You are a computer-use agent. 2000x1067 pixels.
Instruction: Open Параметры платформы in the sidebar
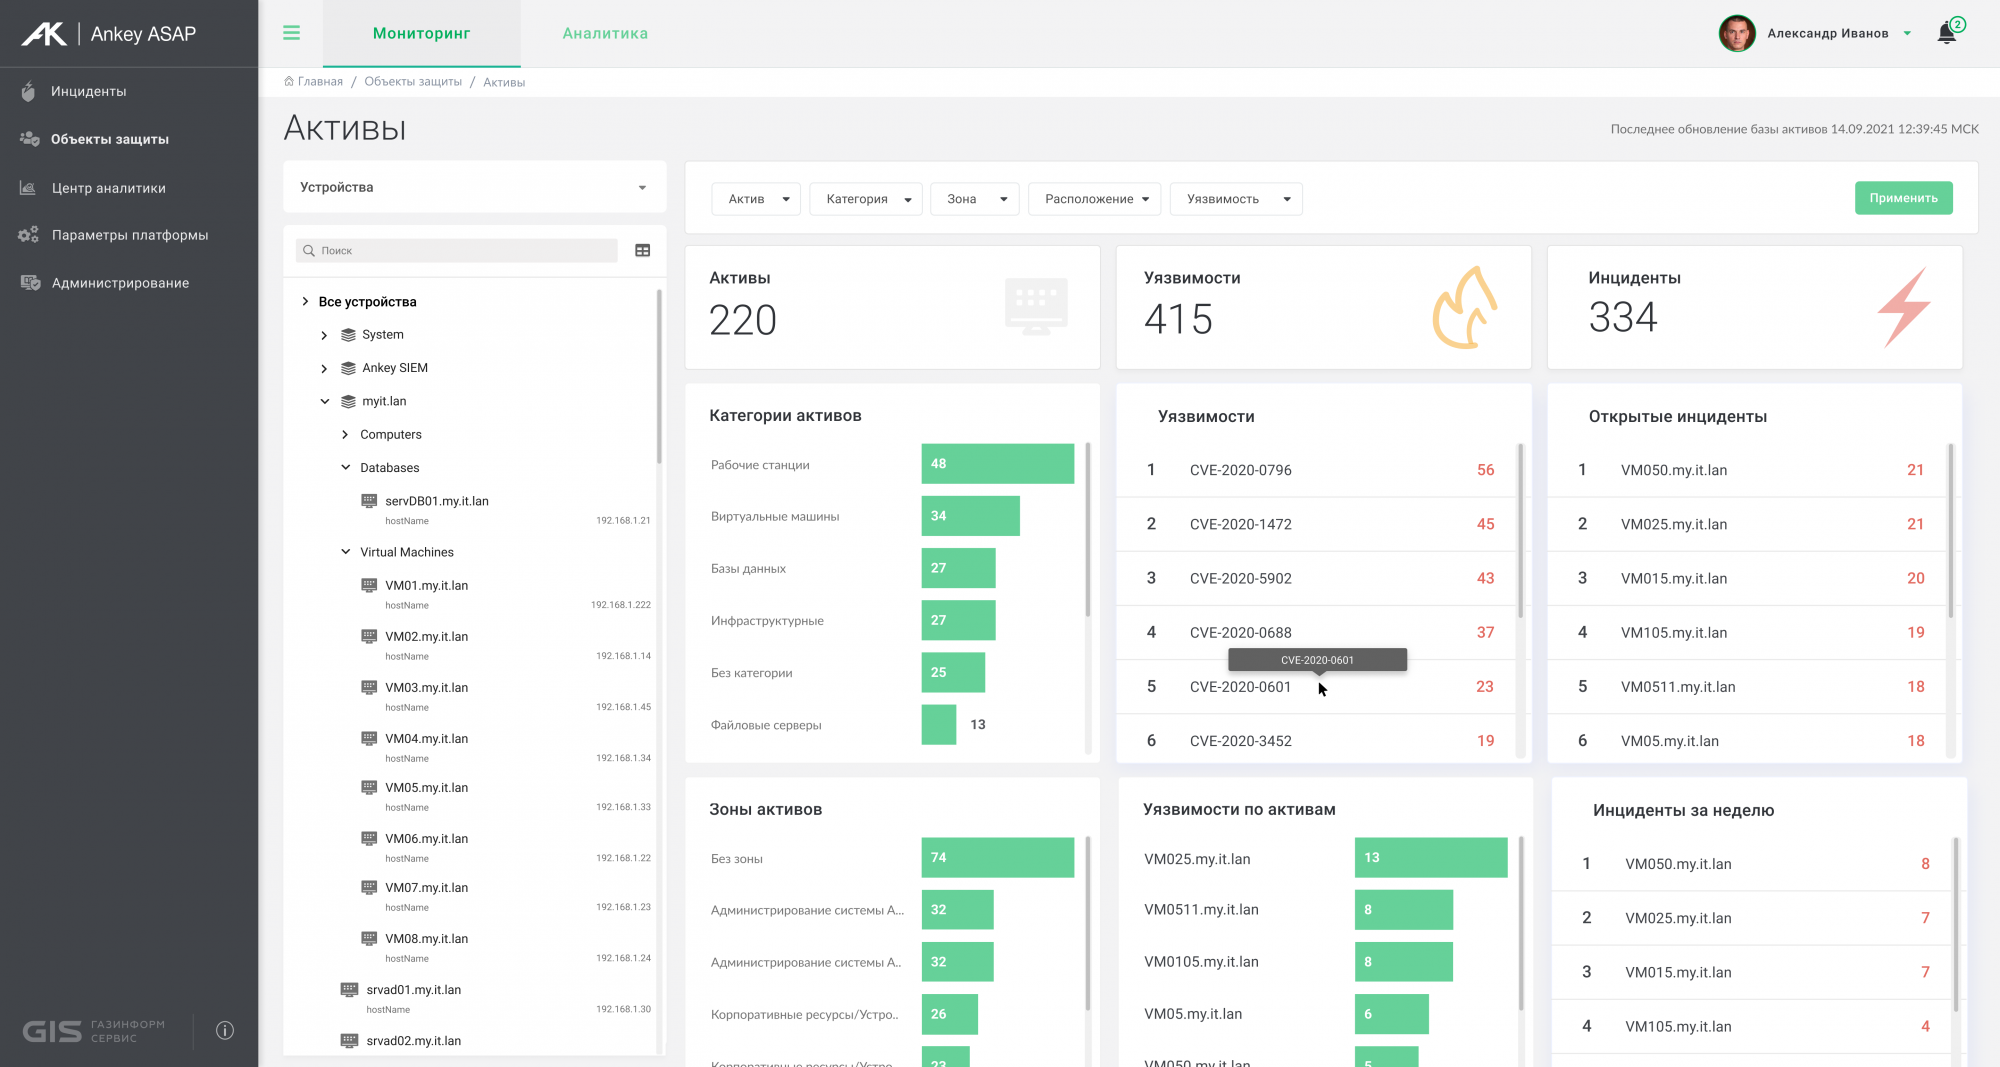coord(129,235)
